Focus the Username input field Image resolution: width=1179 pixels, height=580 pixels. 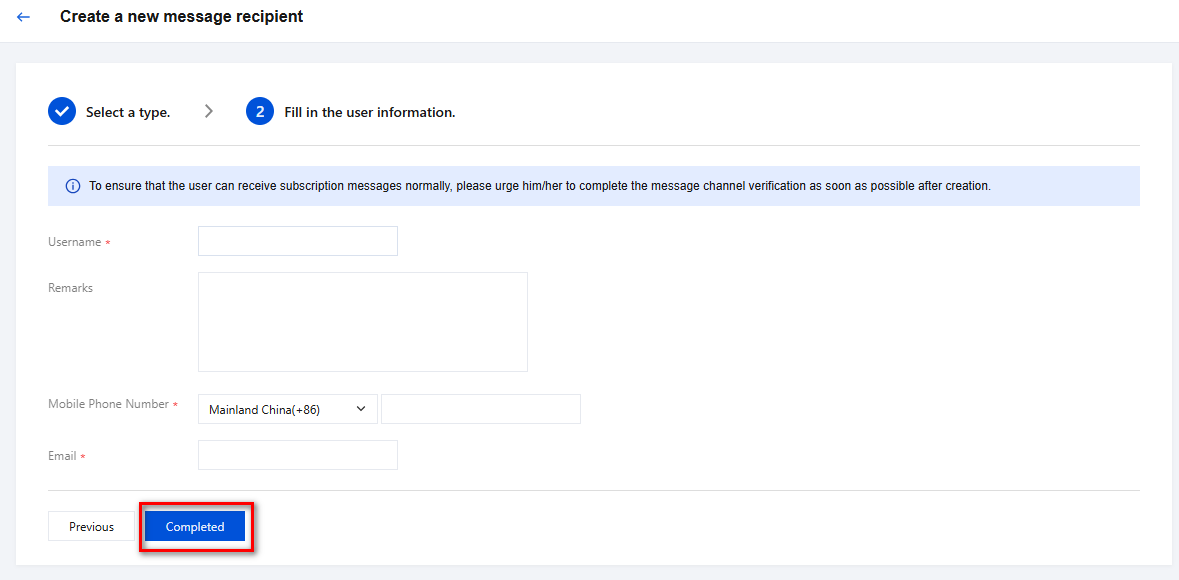[x=298, y=241]
